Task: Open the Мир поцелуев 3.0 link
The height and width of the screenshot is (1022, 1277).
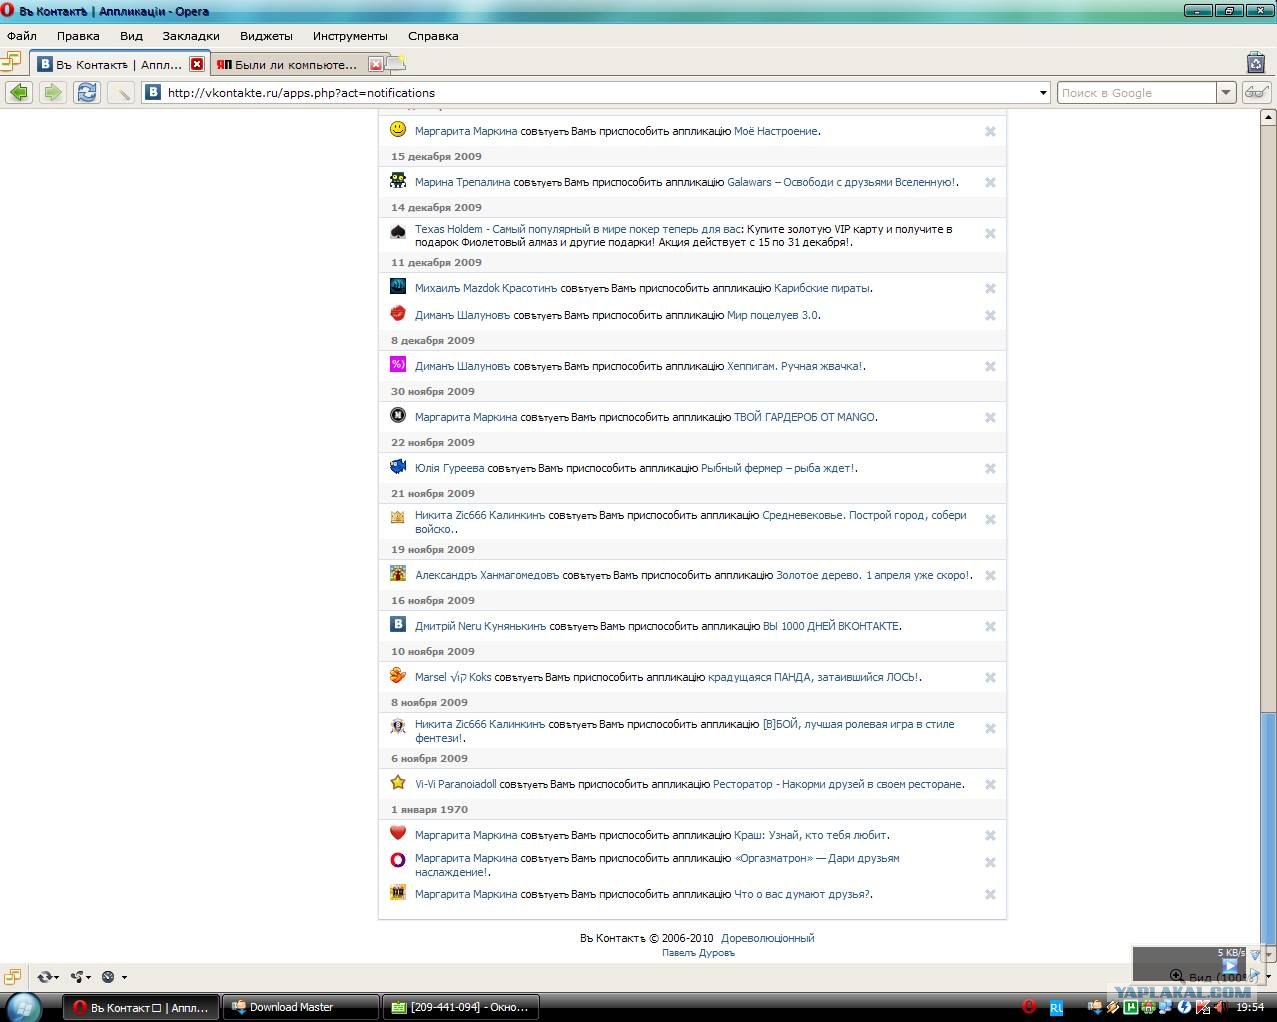Action: click(772, 315)
